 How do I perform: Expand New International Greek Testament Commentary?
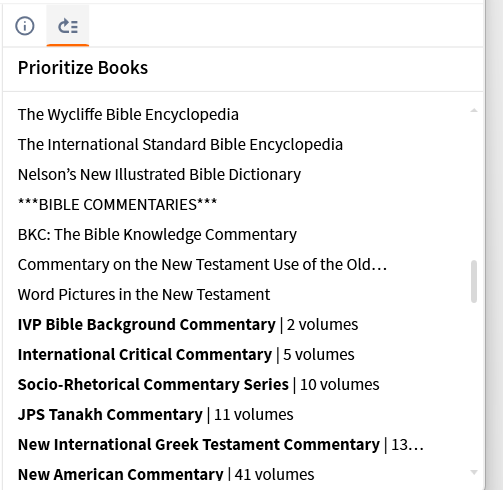coord(221,444)
